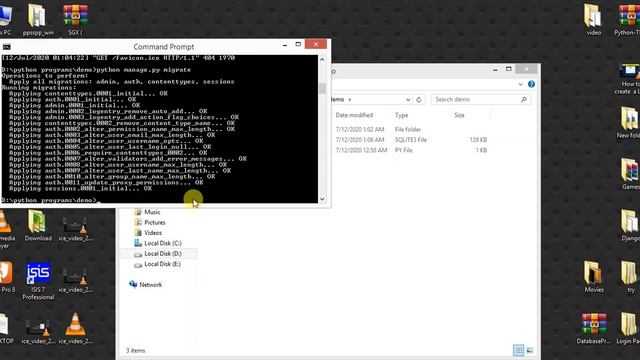Open the try folder on desktop
The width and height of the screenshot is (640, 360).
(x=630, y=277)
